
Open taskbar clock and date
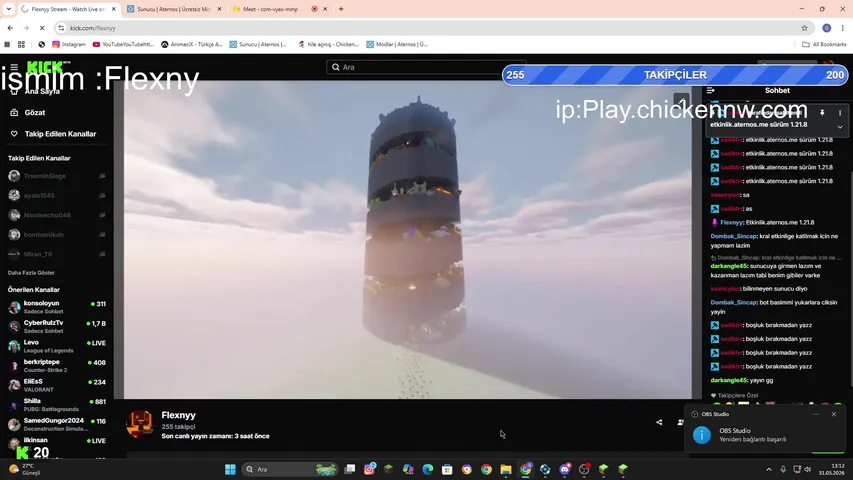pyautogui.click(x=832, y=469)
